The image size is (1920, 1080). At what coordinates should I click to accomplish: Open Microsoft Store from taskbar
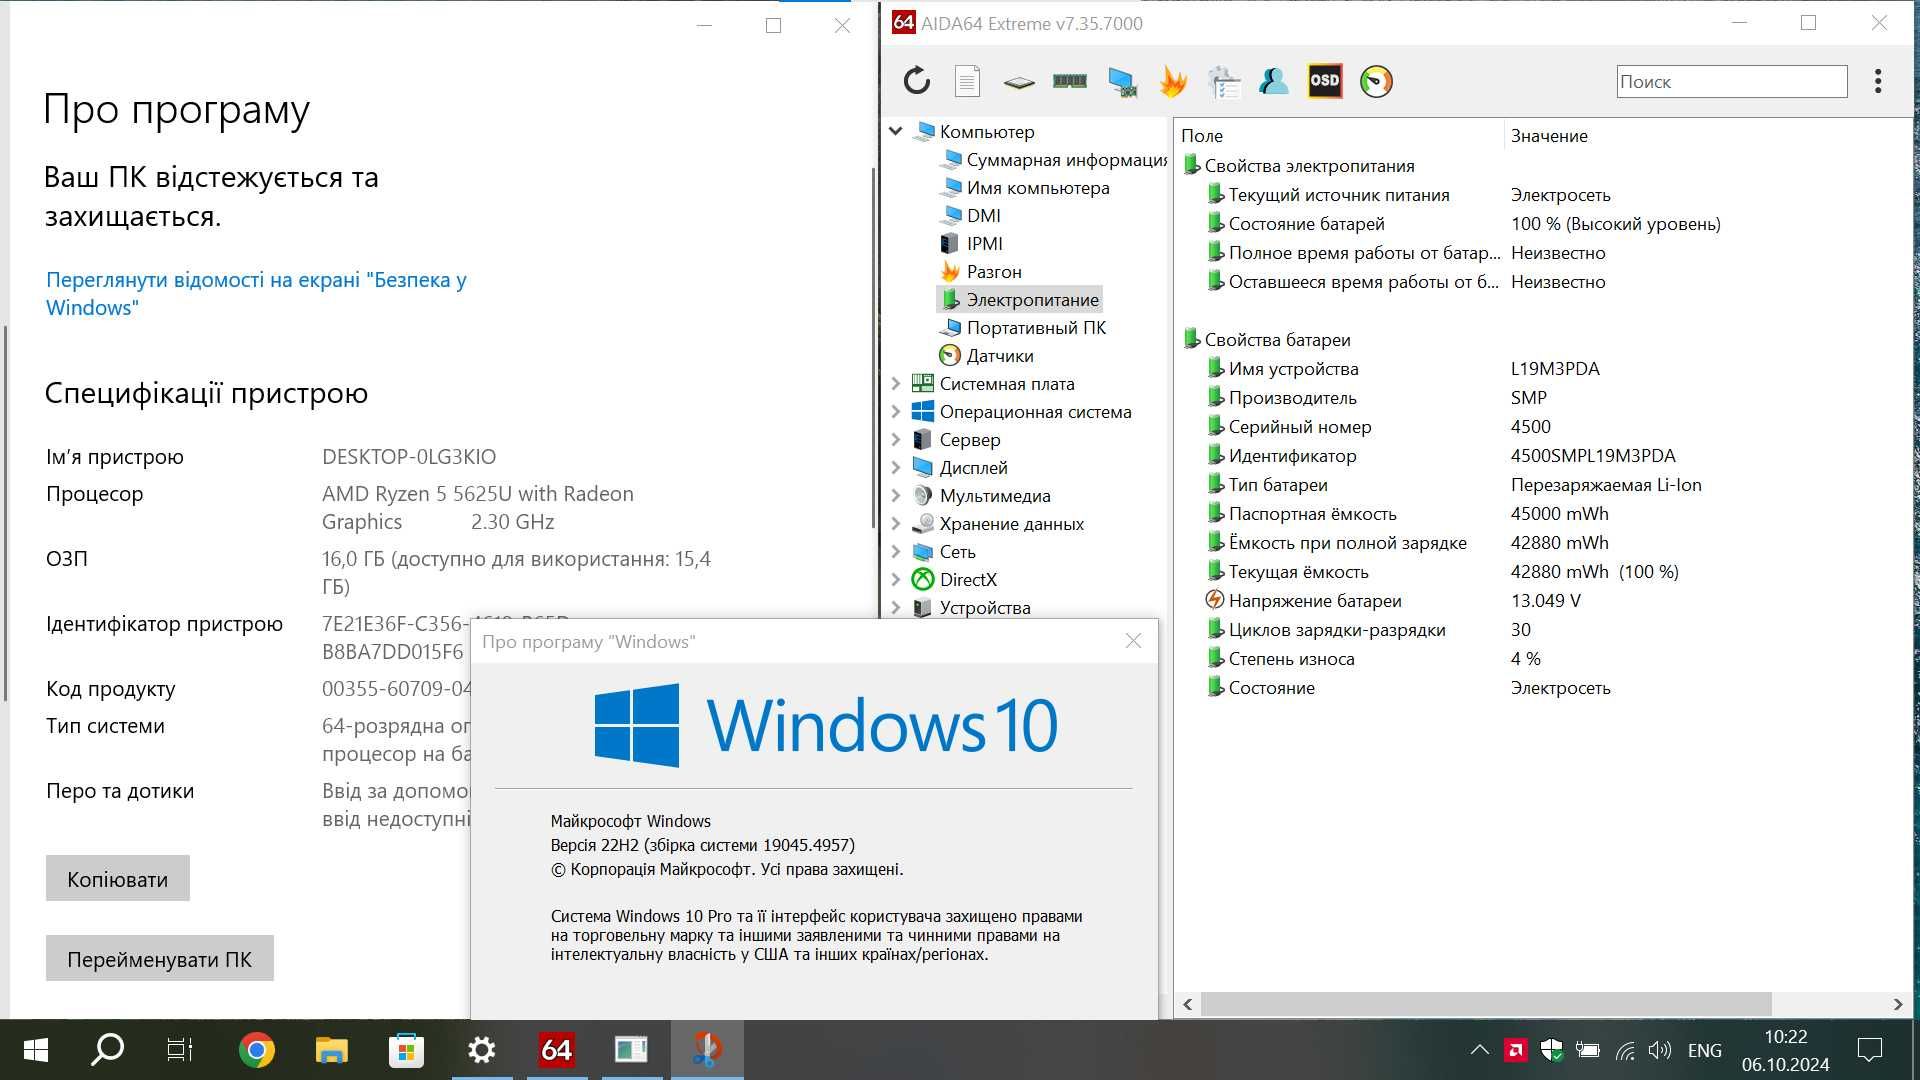tap(406, 1050)
